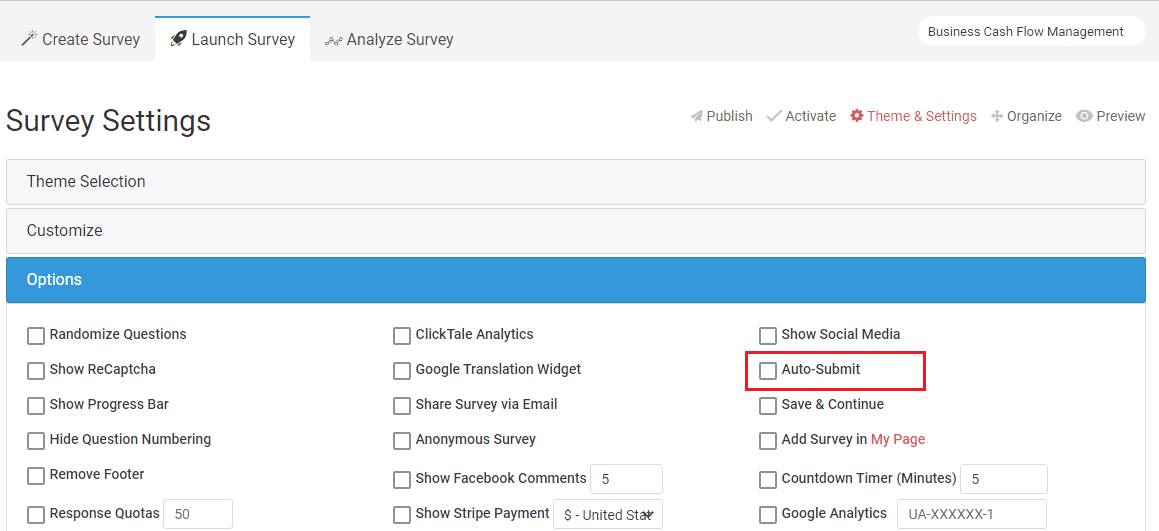Click the magic wand Create Survey icon
This screenshot has height=531, width=1159.
(x=30, y=39)
